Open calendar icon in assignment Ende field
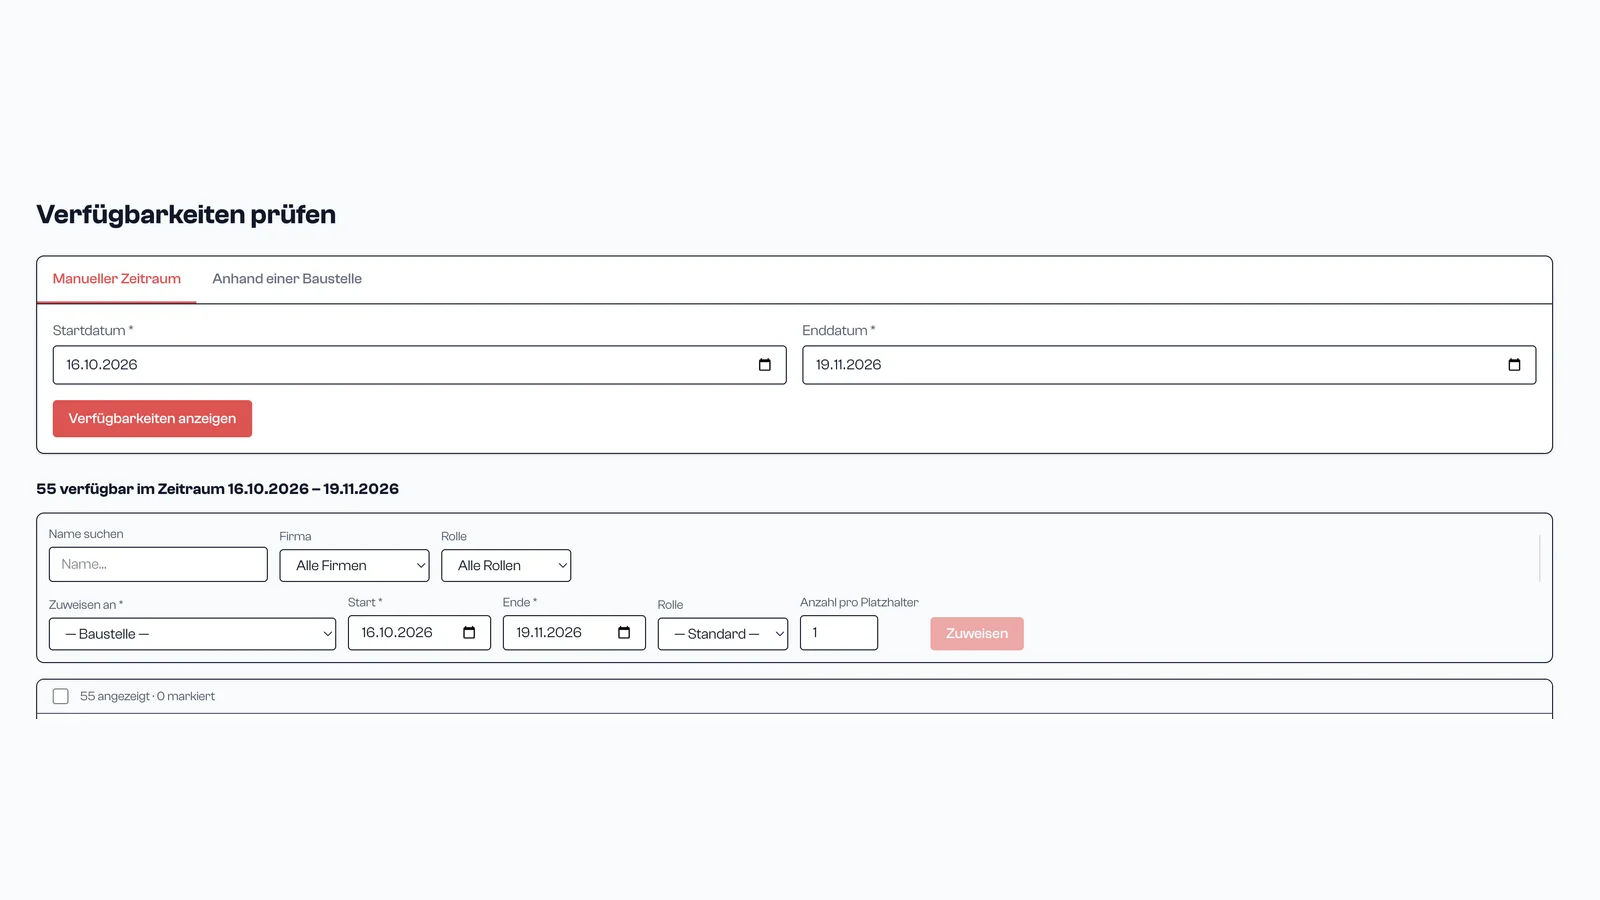Viewport: 1600px width, 900px height. pyautogui.click(x=624, y=633)
